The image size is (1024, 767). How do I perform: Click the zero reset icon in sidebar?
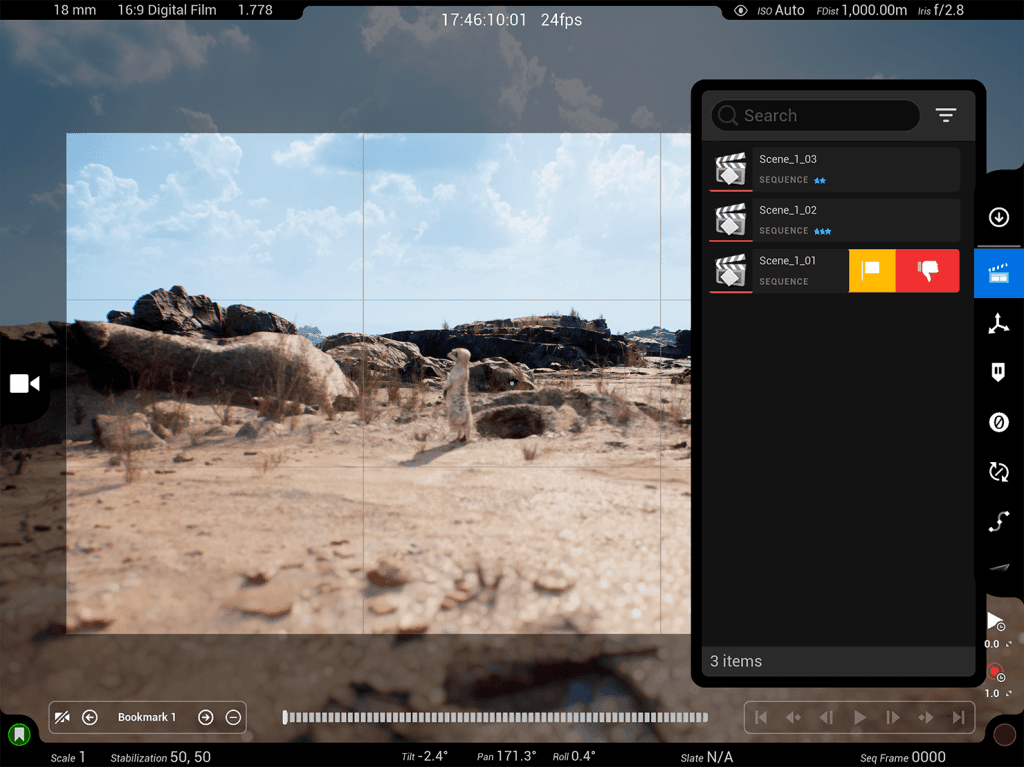coord(998,422)
